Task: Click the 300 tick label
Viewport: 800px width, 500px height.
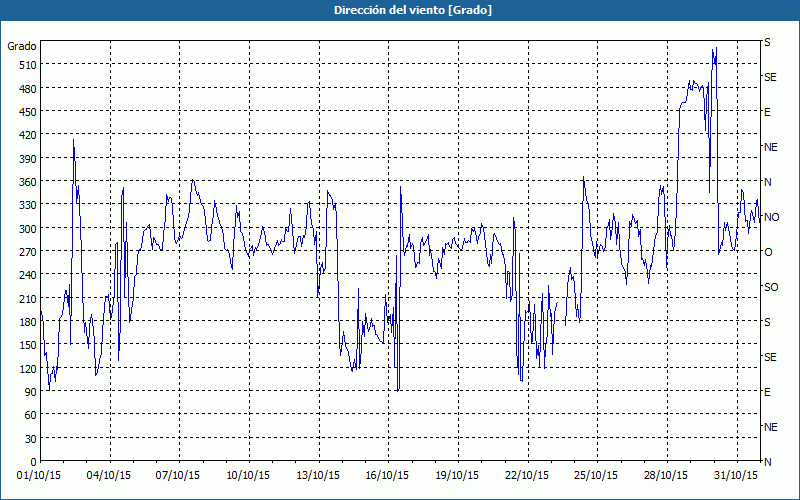Action: tap(28, 228)
